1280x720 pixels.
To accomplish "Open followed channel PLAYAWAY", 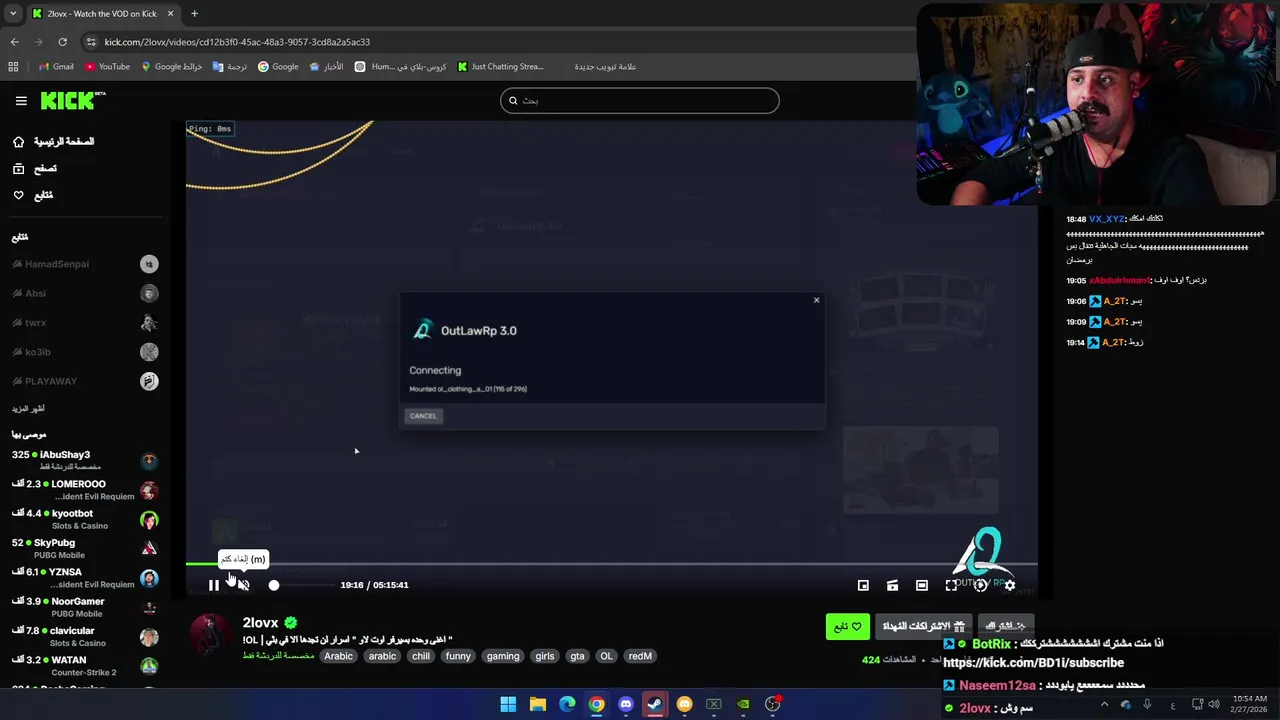I will pos(85,381).
